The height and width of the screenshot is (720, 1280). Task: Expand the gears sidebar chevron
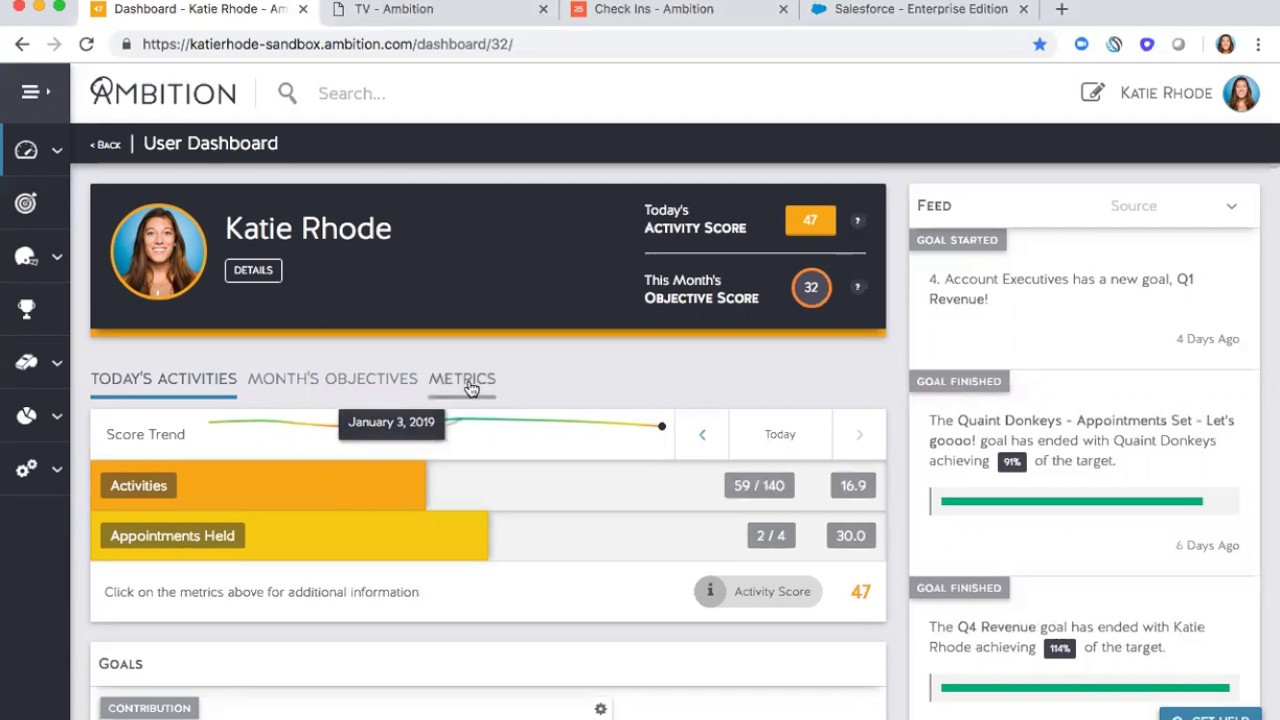tap(57, 469)
